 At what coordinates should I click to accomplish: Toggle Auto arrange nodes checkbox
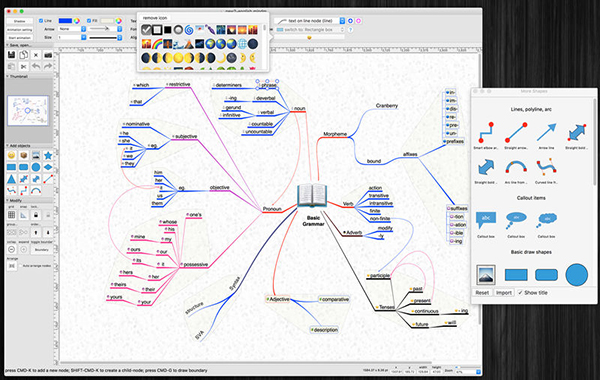[x=21, y=266]
